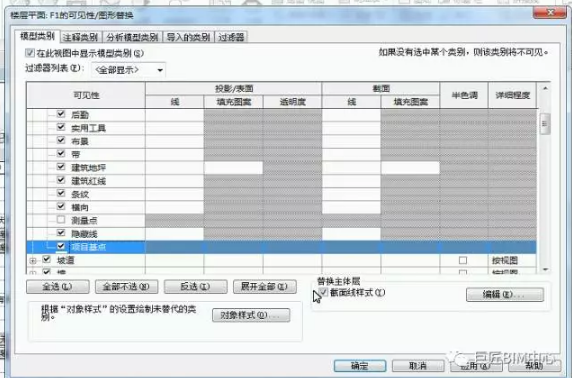Click the 全部不选 button
Image resolution: width=572 pixels, height=378 pixels.
point(127,286)
